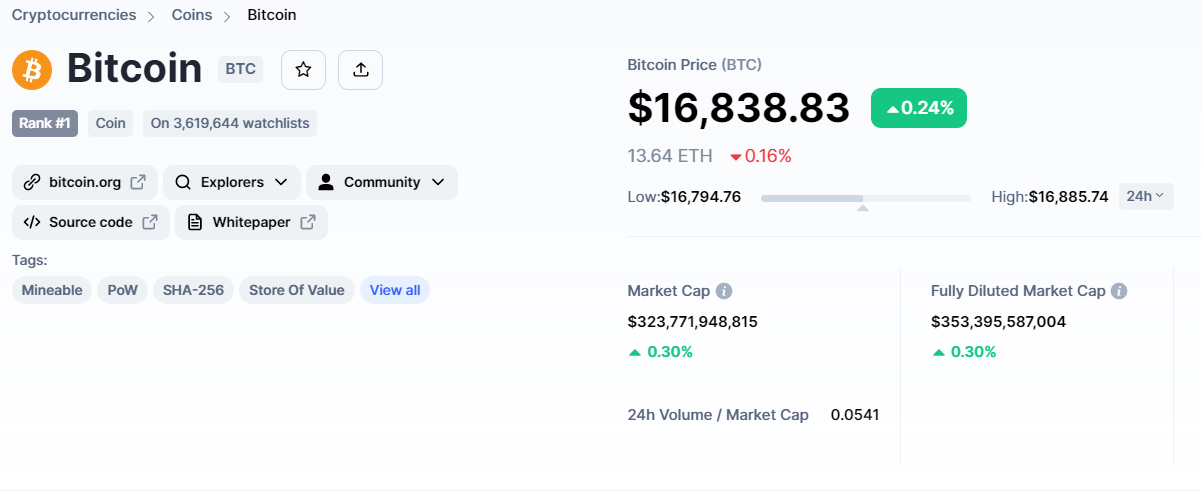View all Bitcoin tags

click(x=395, y=290)
